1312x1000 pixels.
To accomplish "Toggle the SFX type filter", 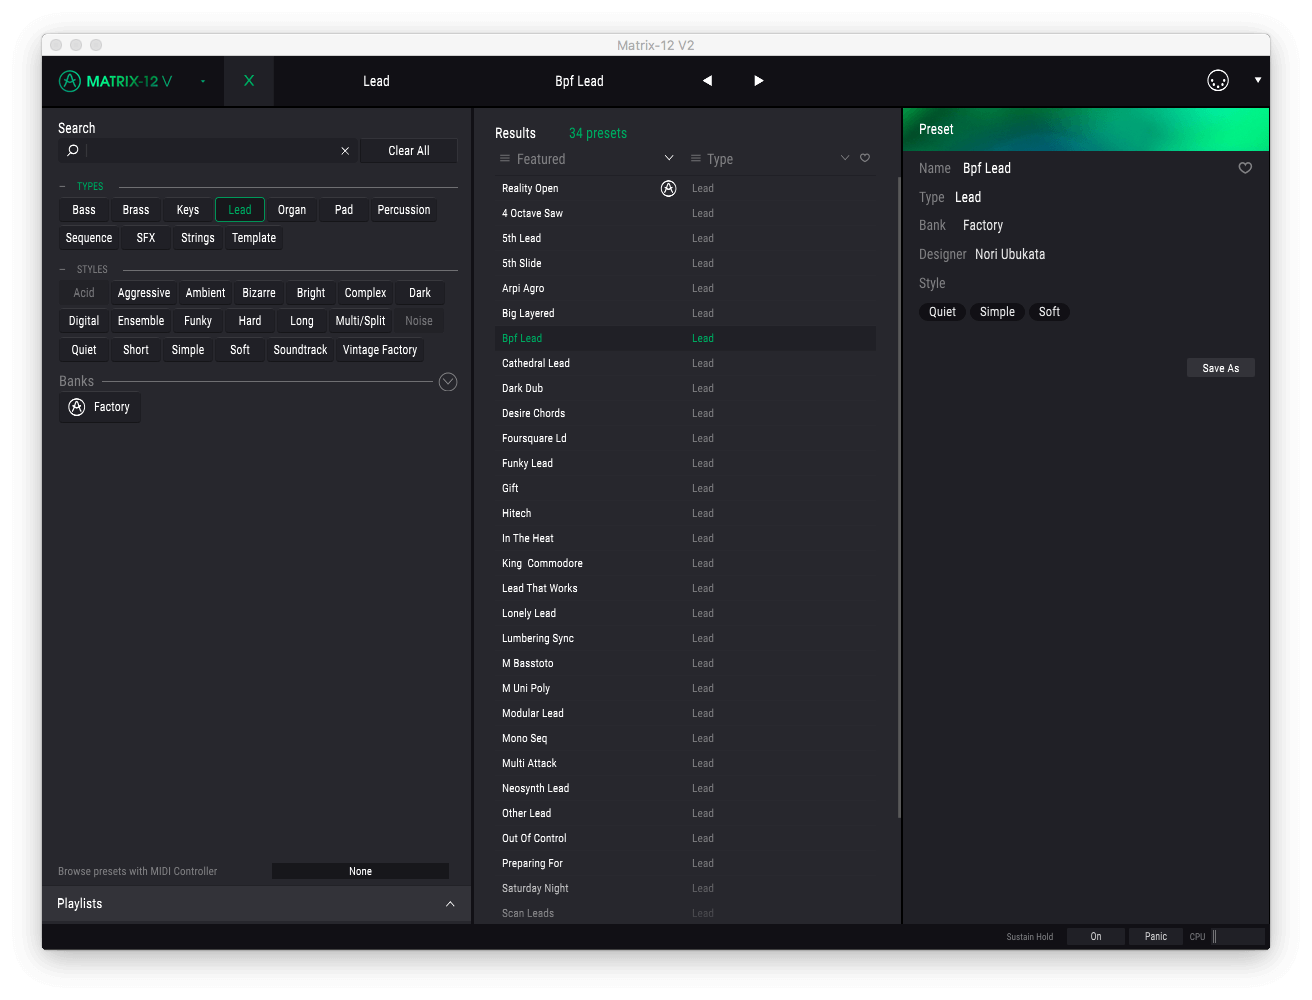I will tap(146, 238).
